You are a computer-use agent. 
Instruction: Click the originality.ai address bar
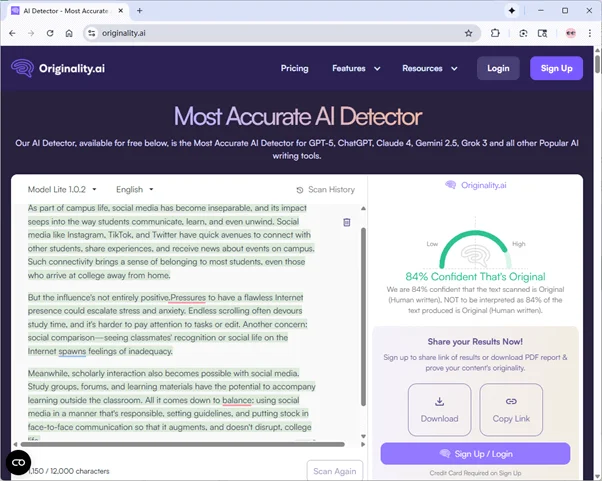(x=270, y=33)
